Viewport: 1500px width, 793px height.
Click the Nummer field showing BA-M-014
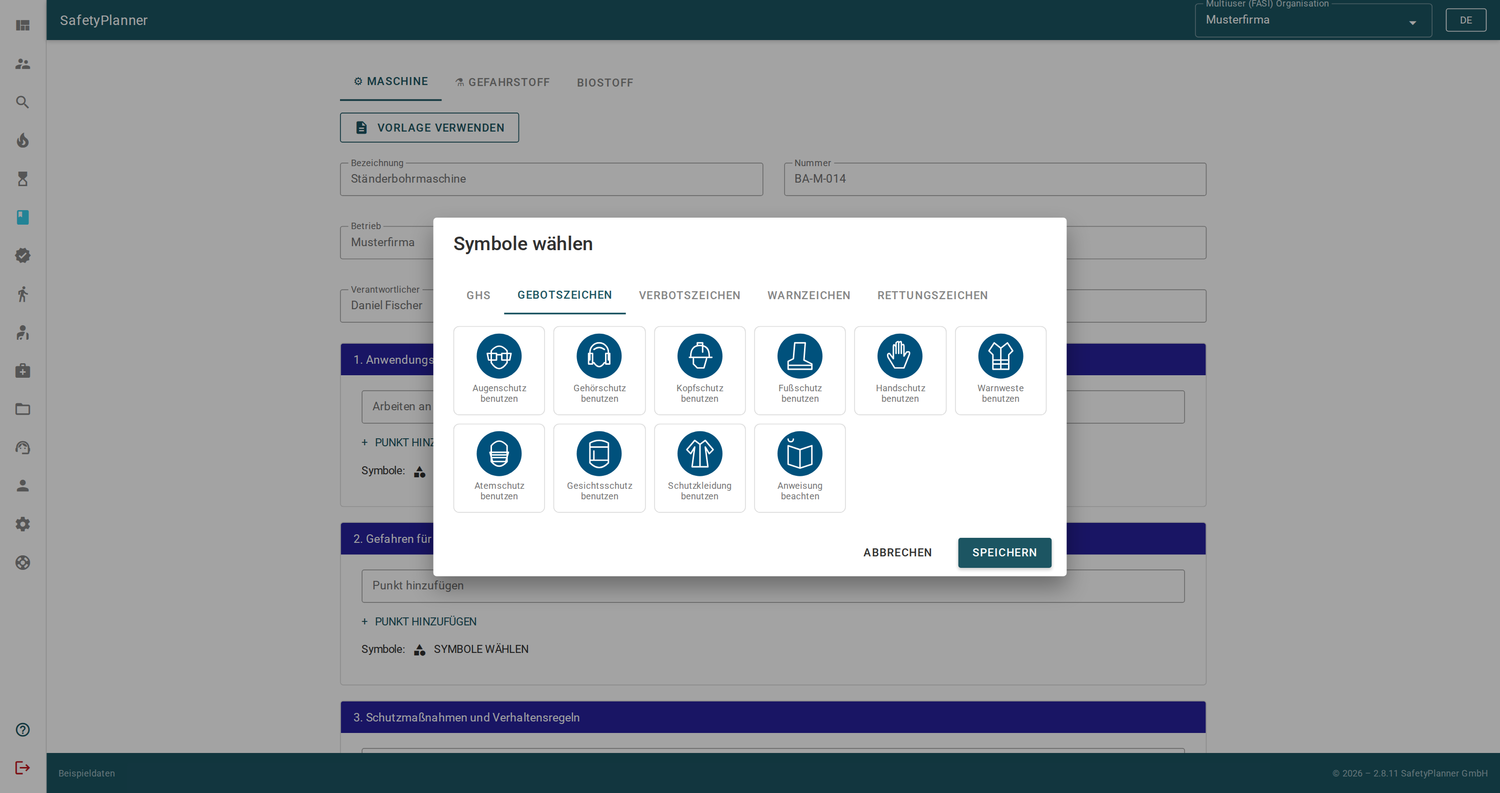[995, 179]
